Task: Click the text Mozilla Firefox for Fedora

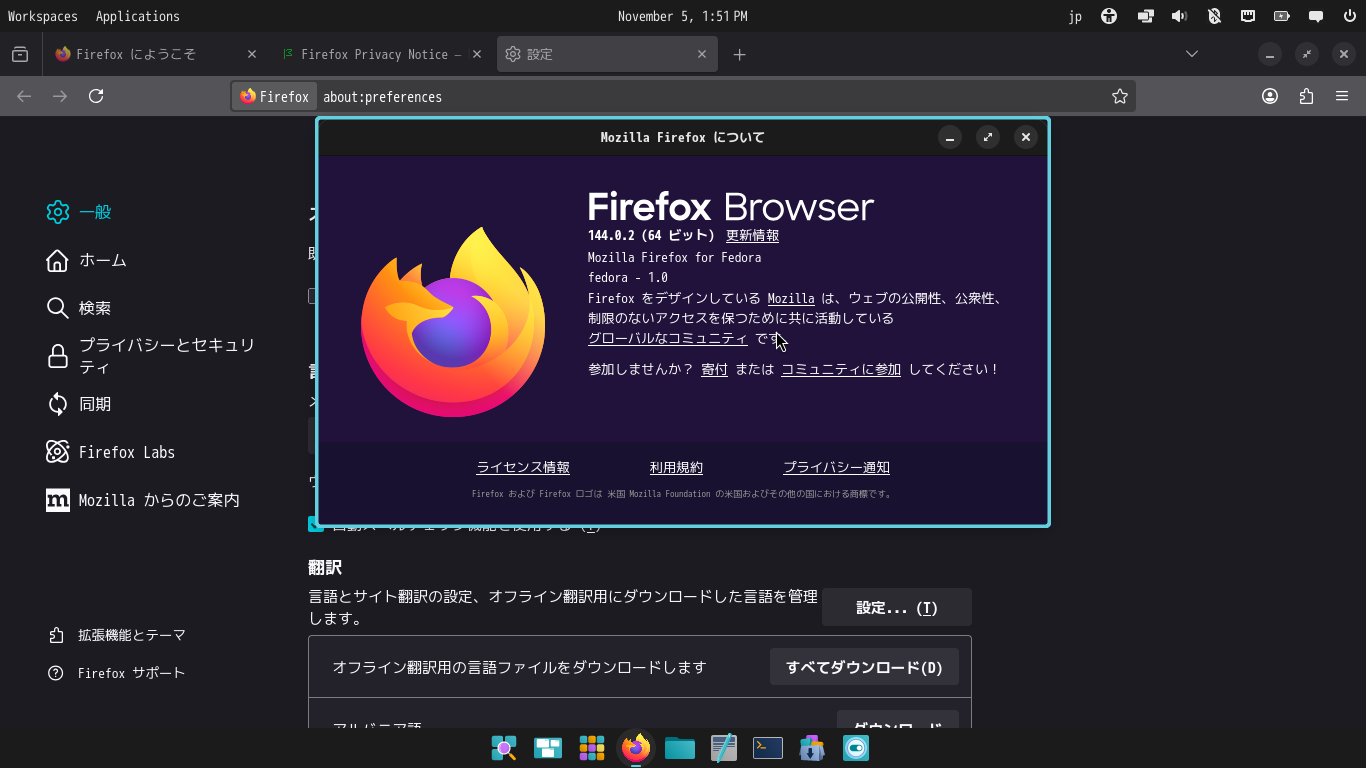Action: pyautogui.click(x=675, y=257)
